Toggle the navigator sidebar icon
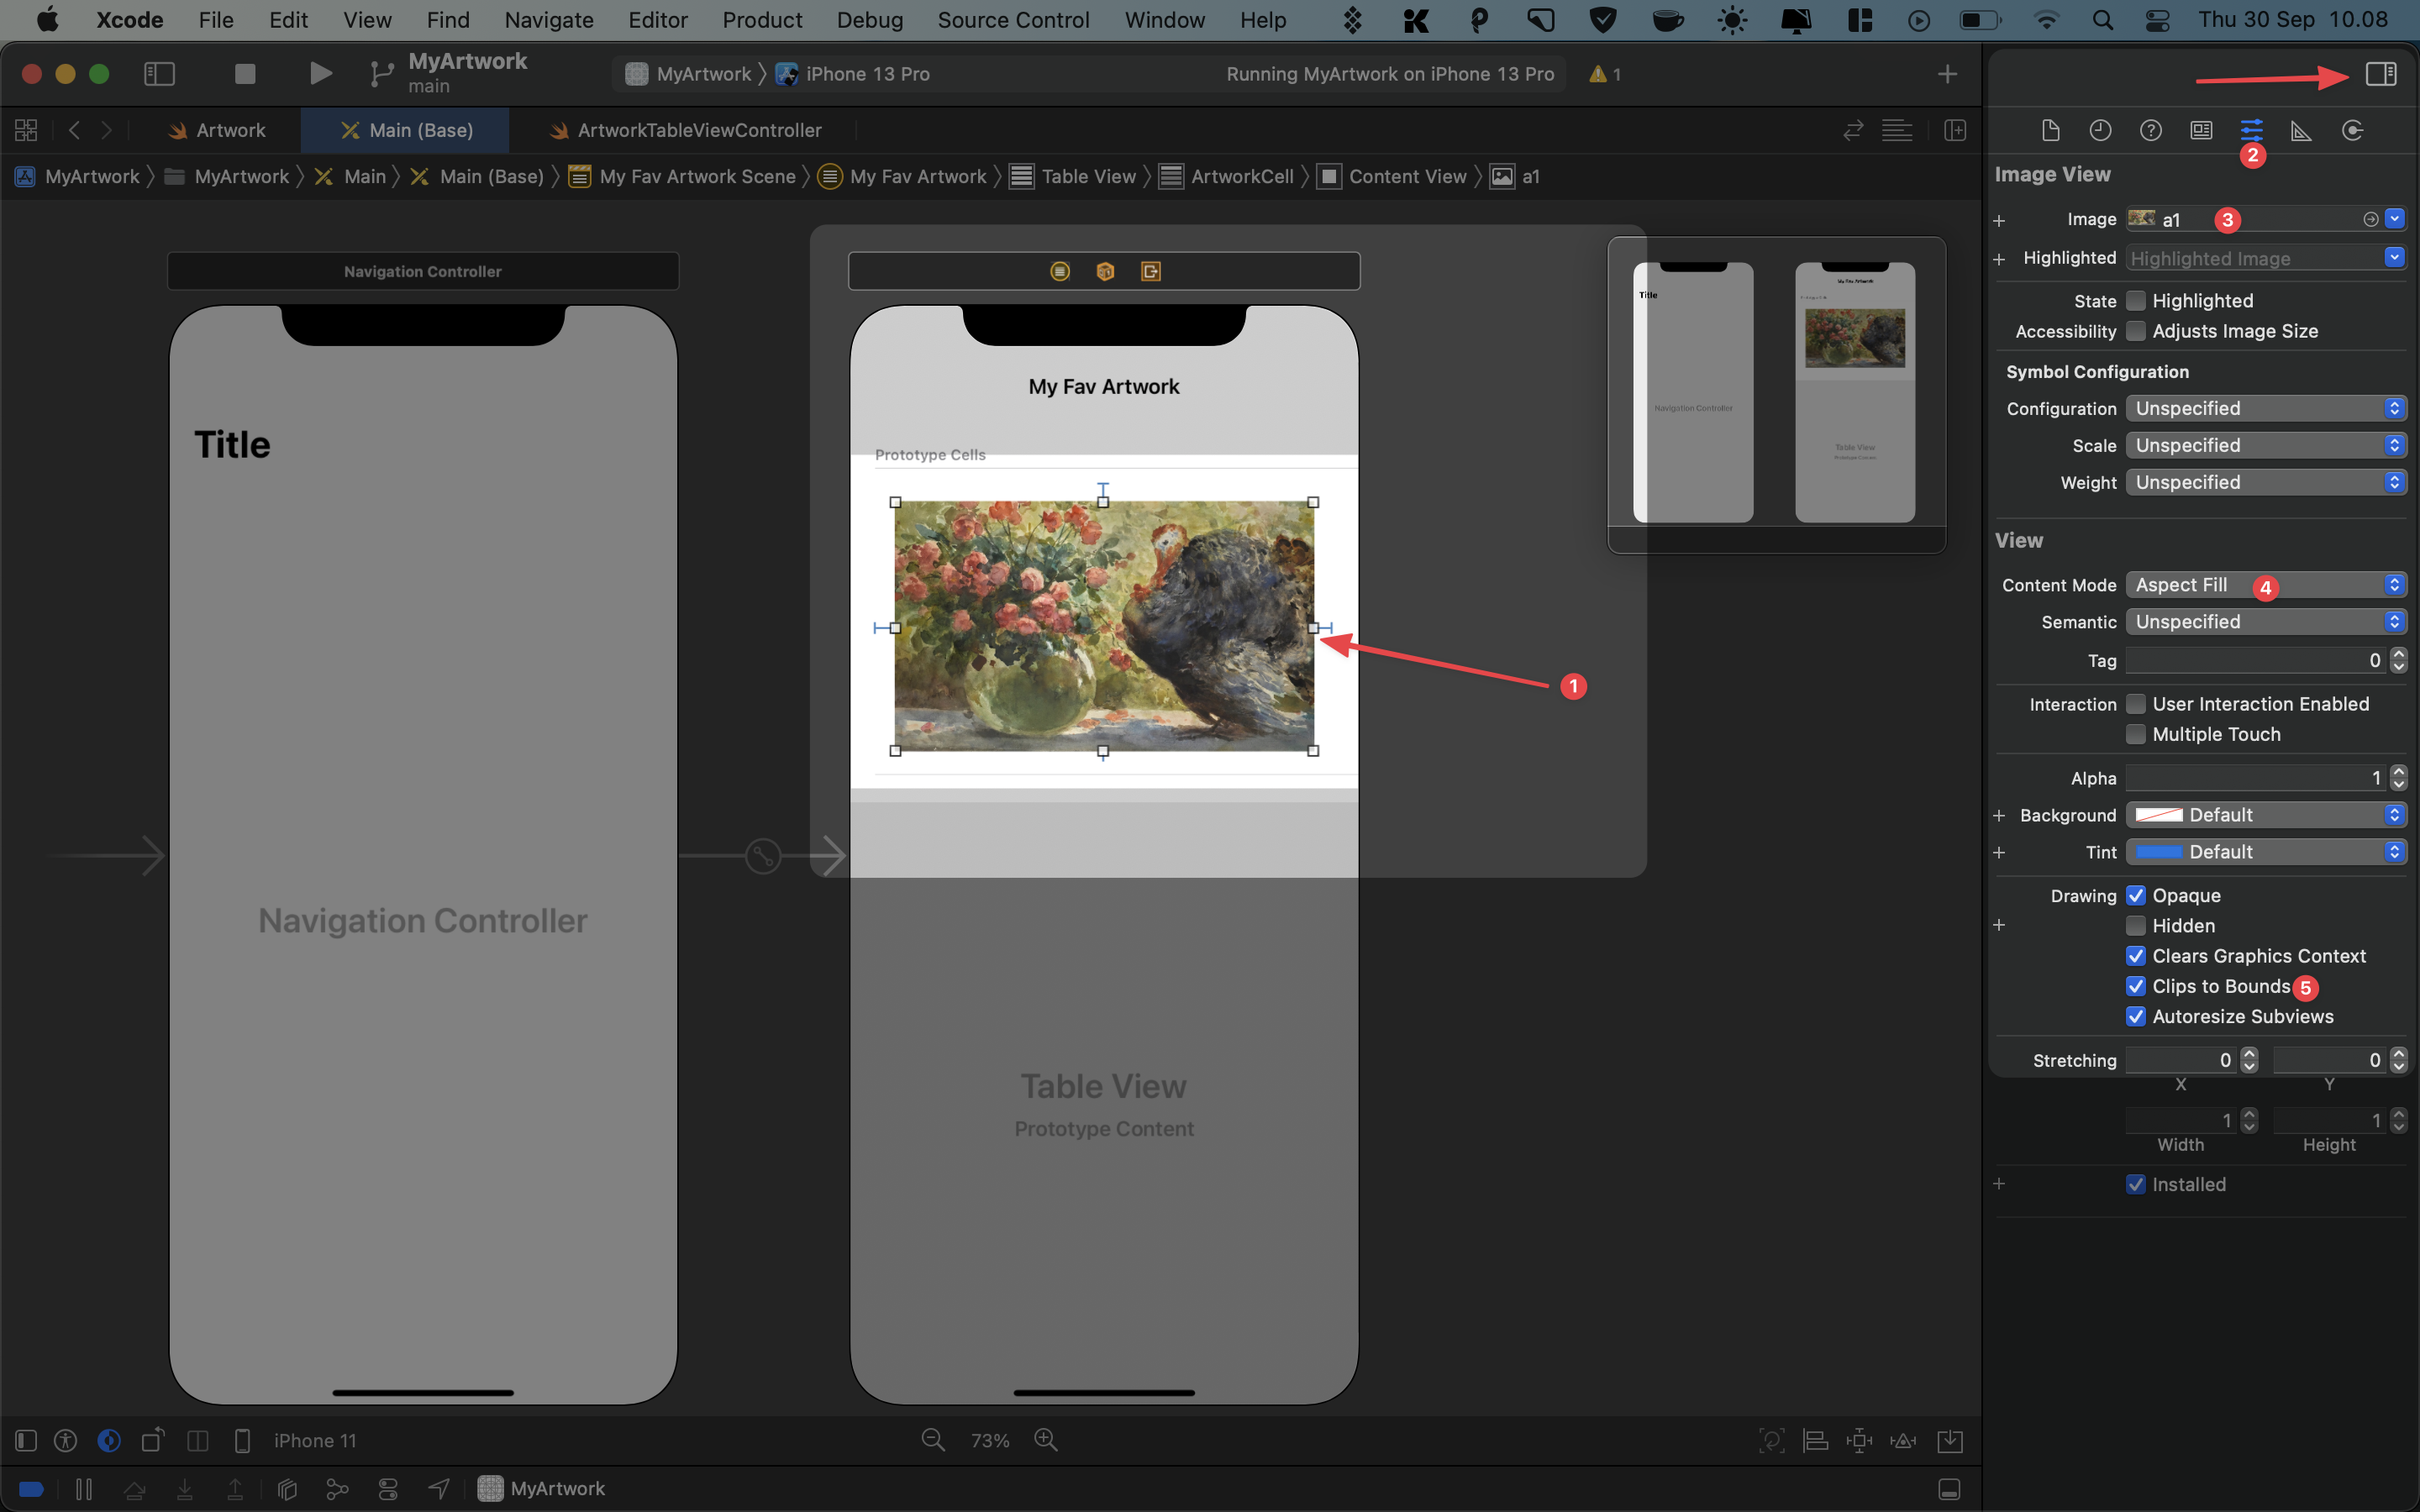 (x=160, y=74)
